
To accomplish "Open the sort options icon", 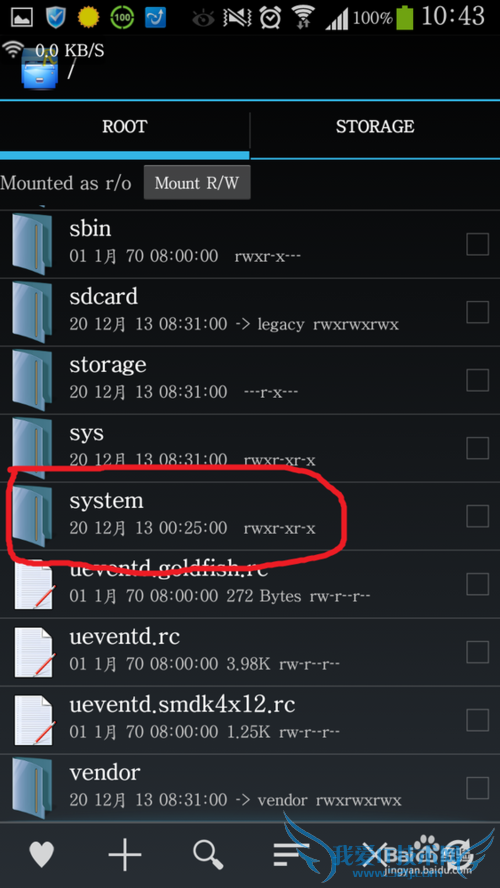I will pos(290,855).
